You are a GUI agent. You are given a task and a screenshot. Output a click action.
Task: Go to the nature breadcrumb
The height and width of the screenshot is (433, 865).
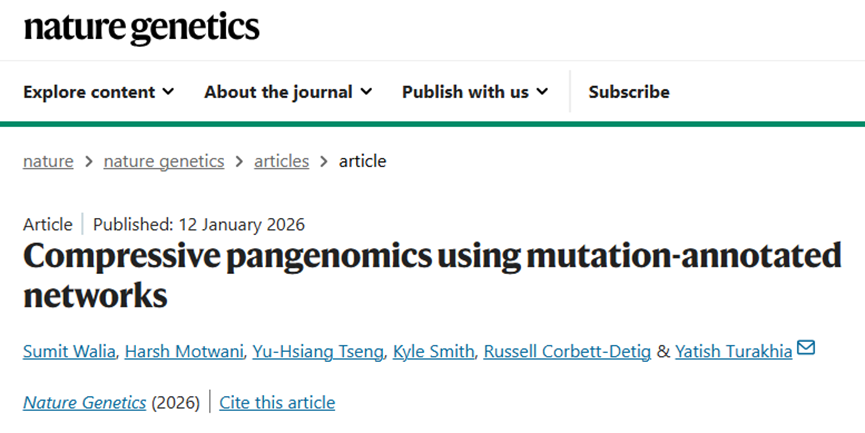48,161
